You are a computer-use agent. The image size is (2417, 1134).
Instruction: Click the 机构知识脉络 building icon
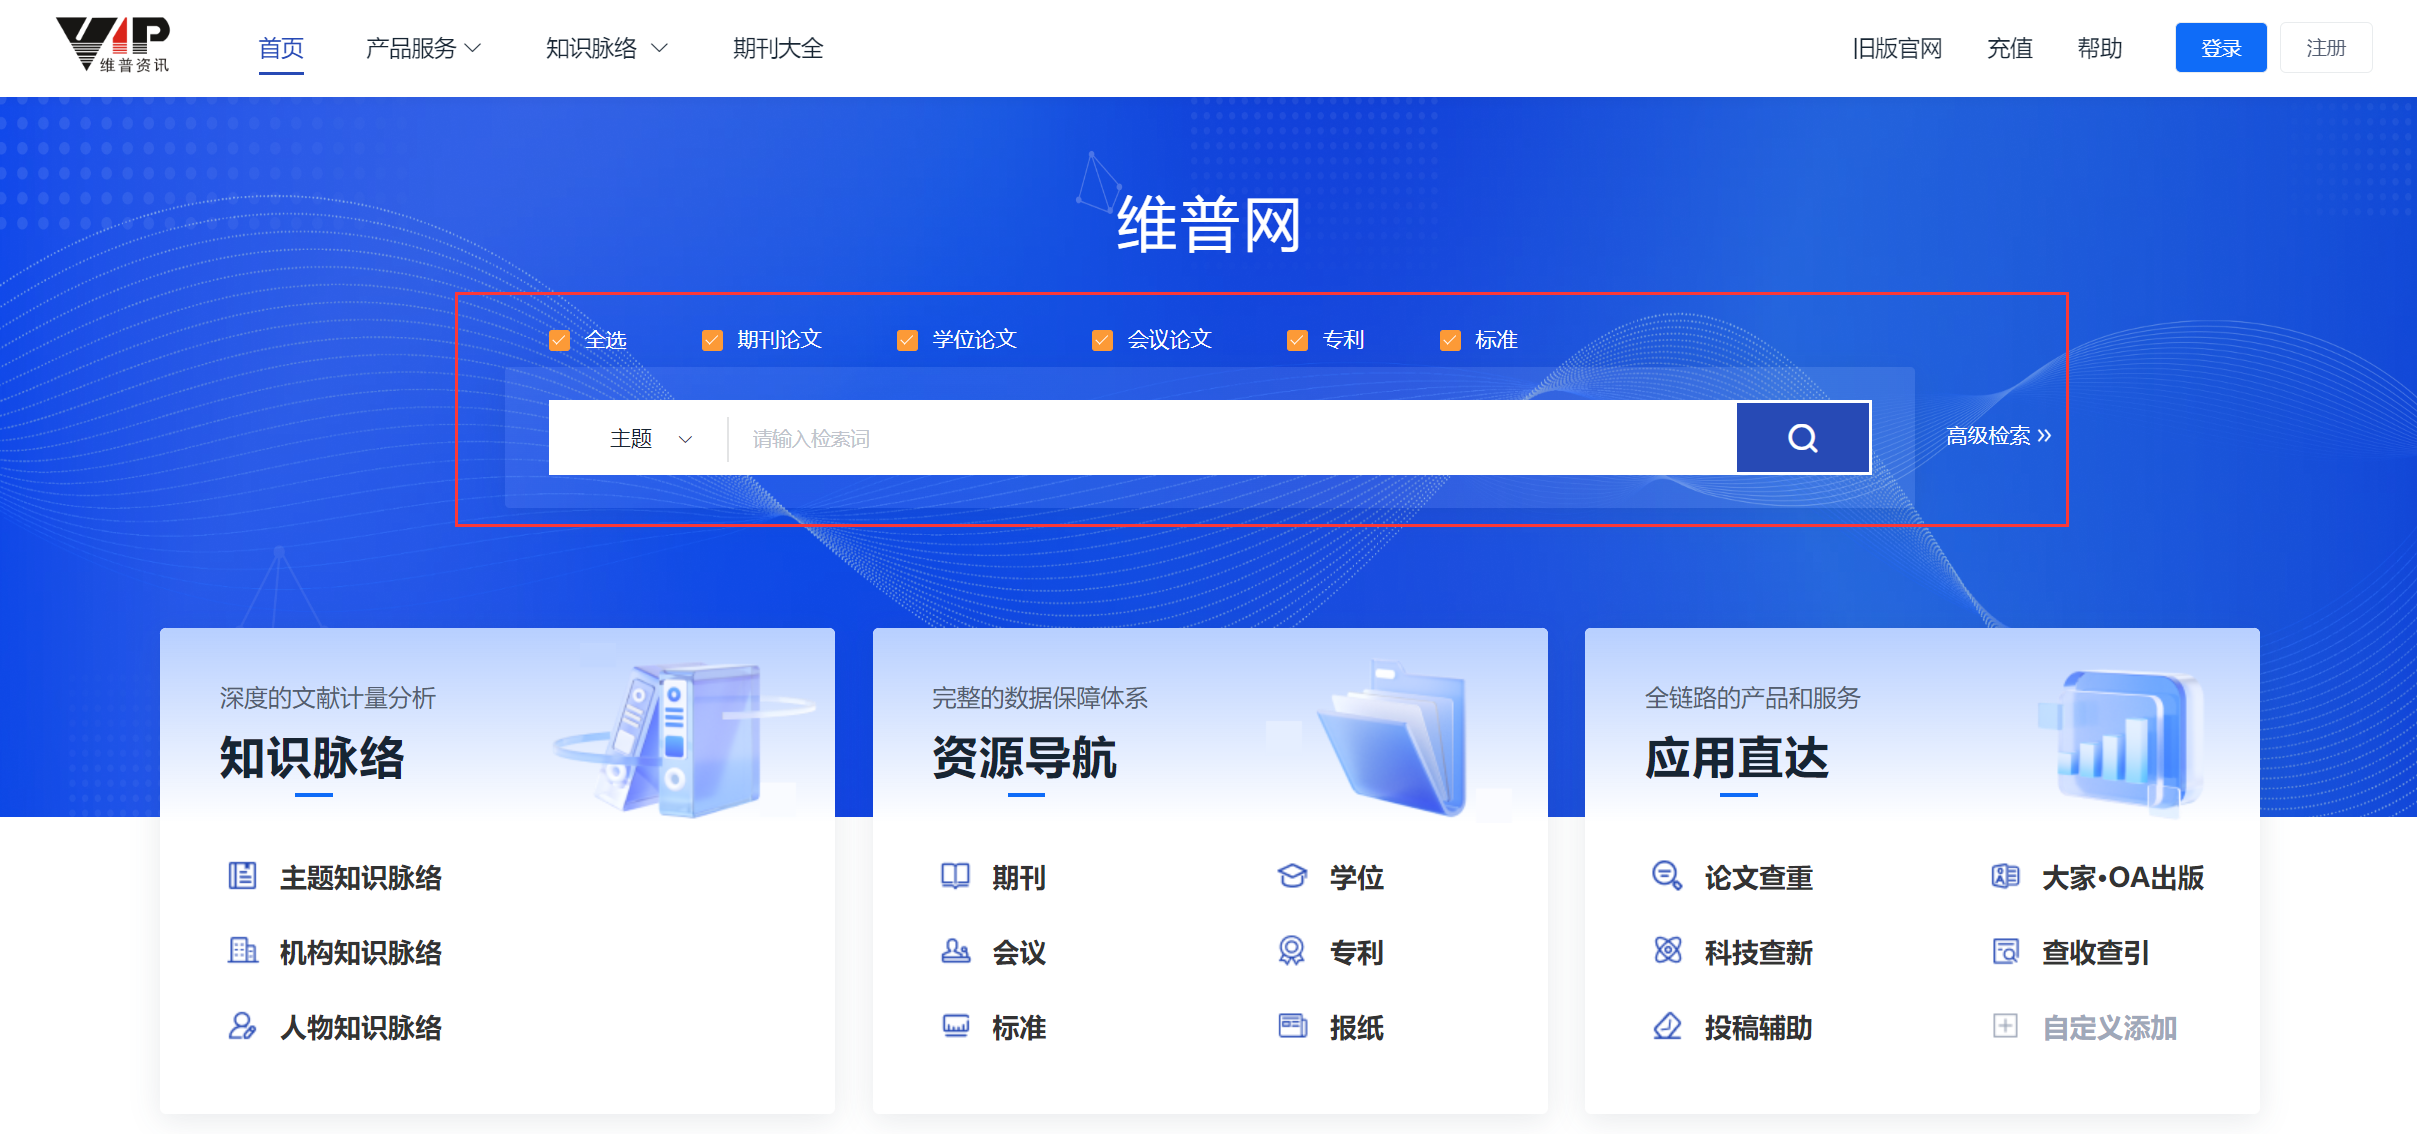[242, 951]
